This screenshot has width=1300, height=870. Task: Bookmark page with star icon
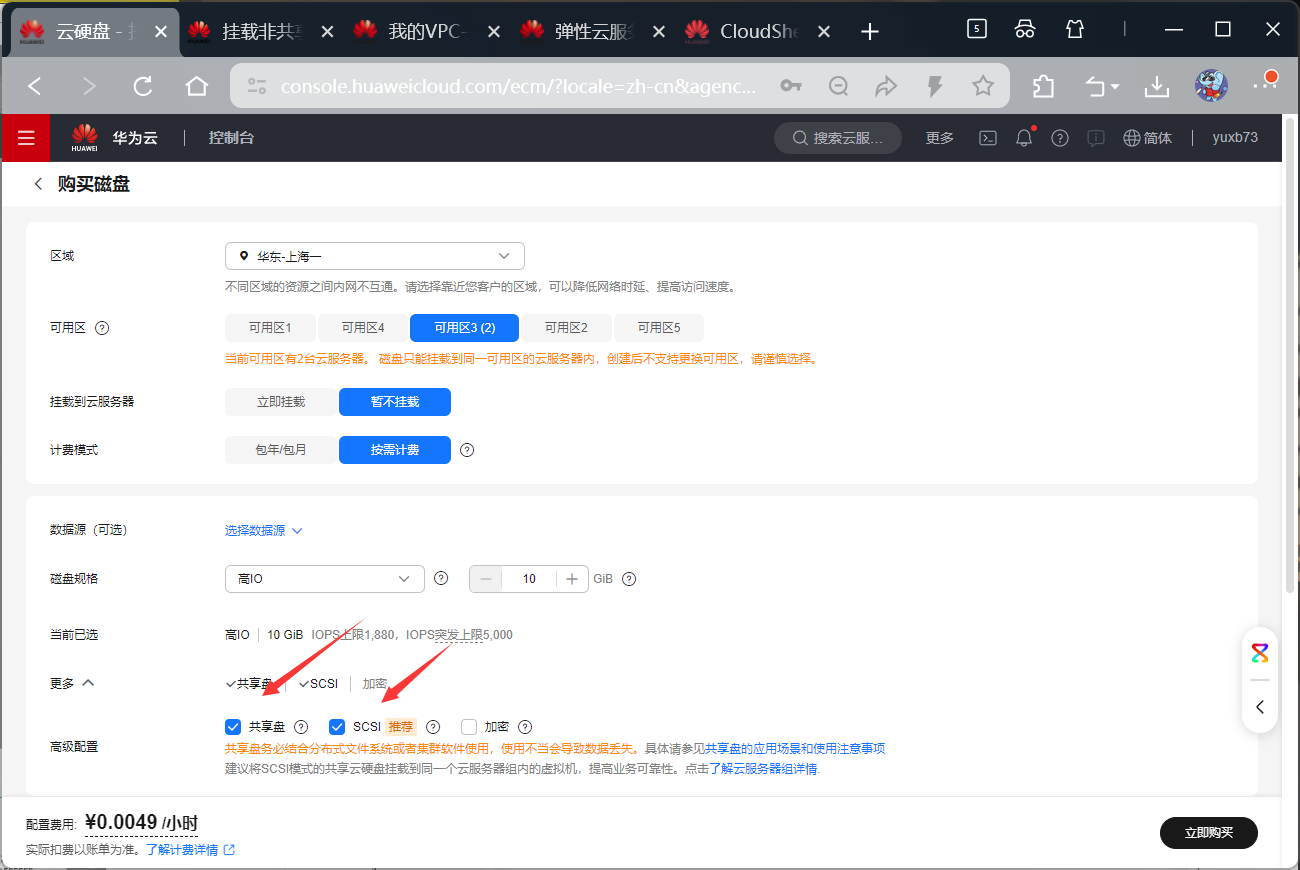(x=983, y=86)
